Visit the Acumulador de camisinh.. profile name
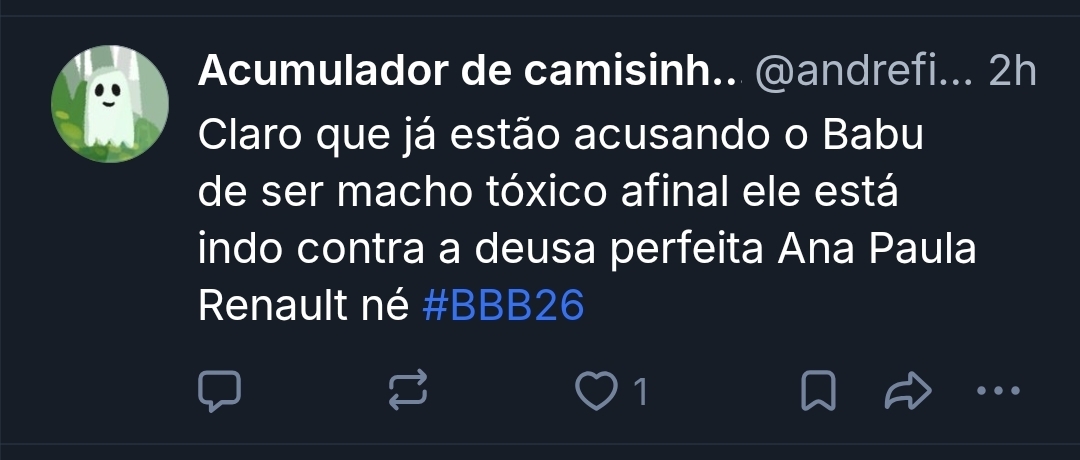The image size is (1080, 460). [x=466, y=71]
